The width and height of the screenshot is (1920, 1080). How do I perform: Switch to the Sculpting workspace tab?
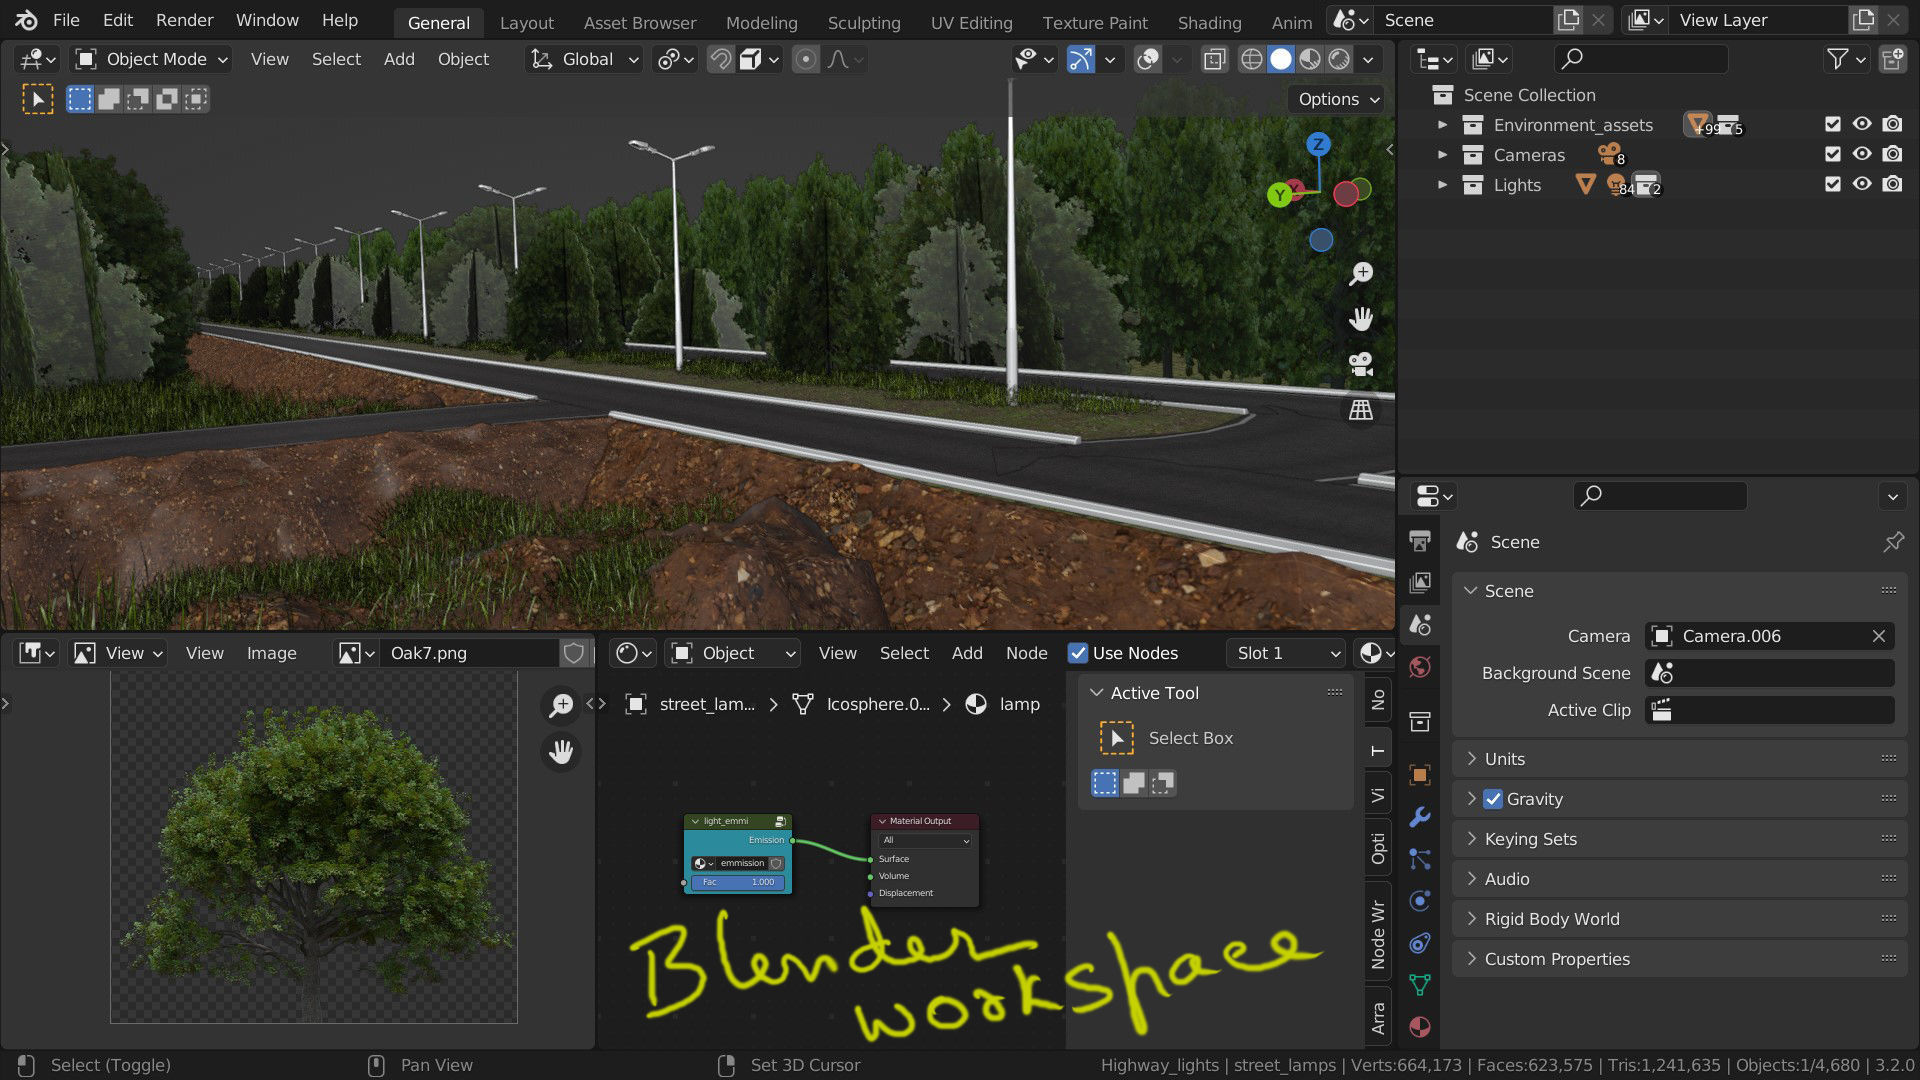tap(864, 22)
